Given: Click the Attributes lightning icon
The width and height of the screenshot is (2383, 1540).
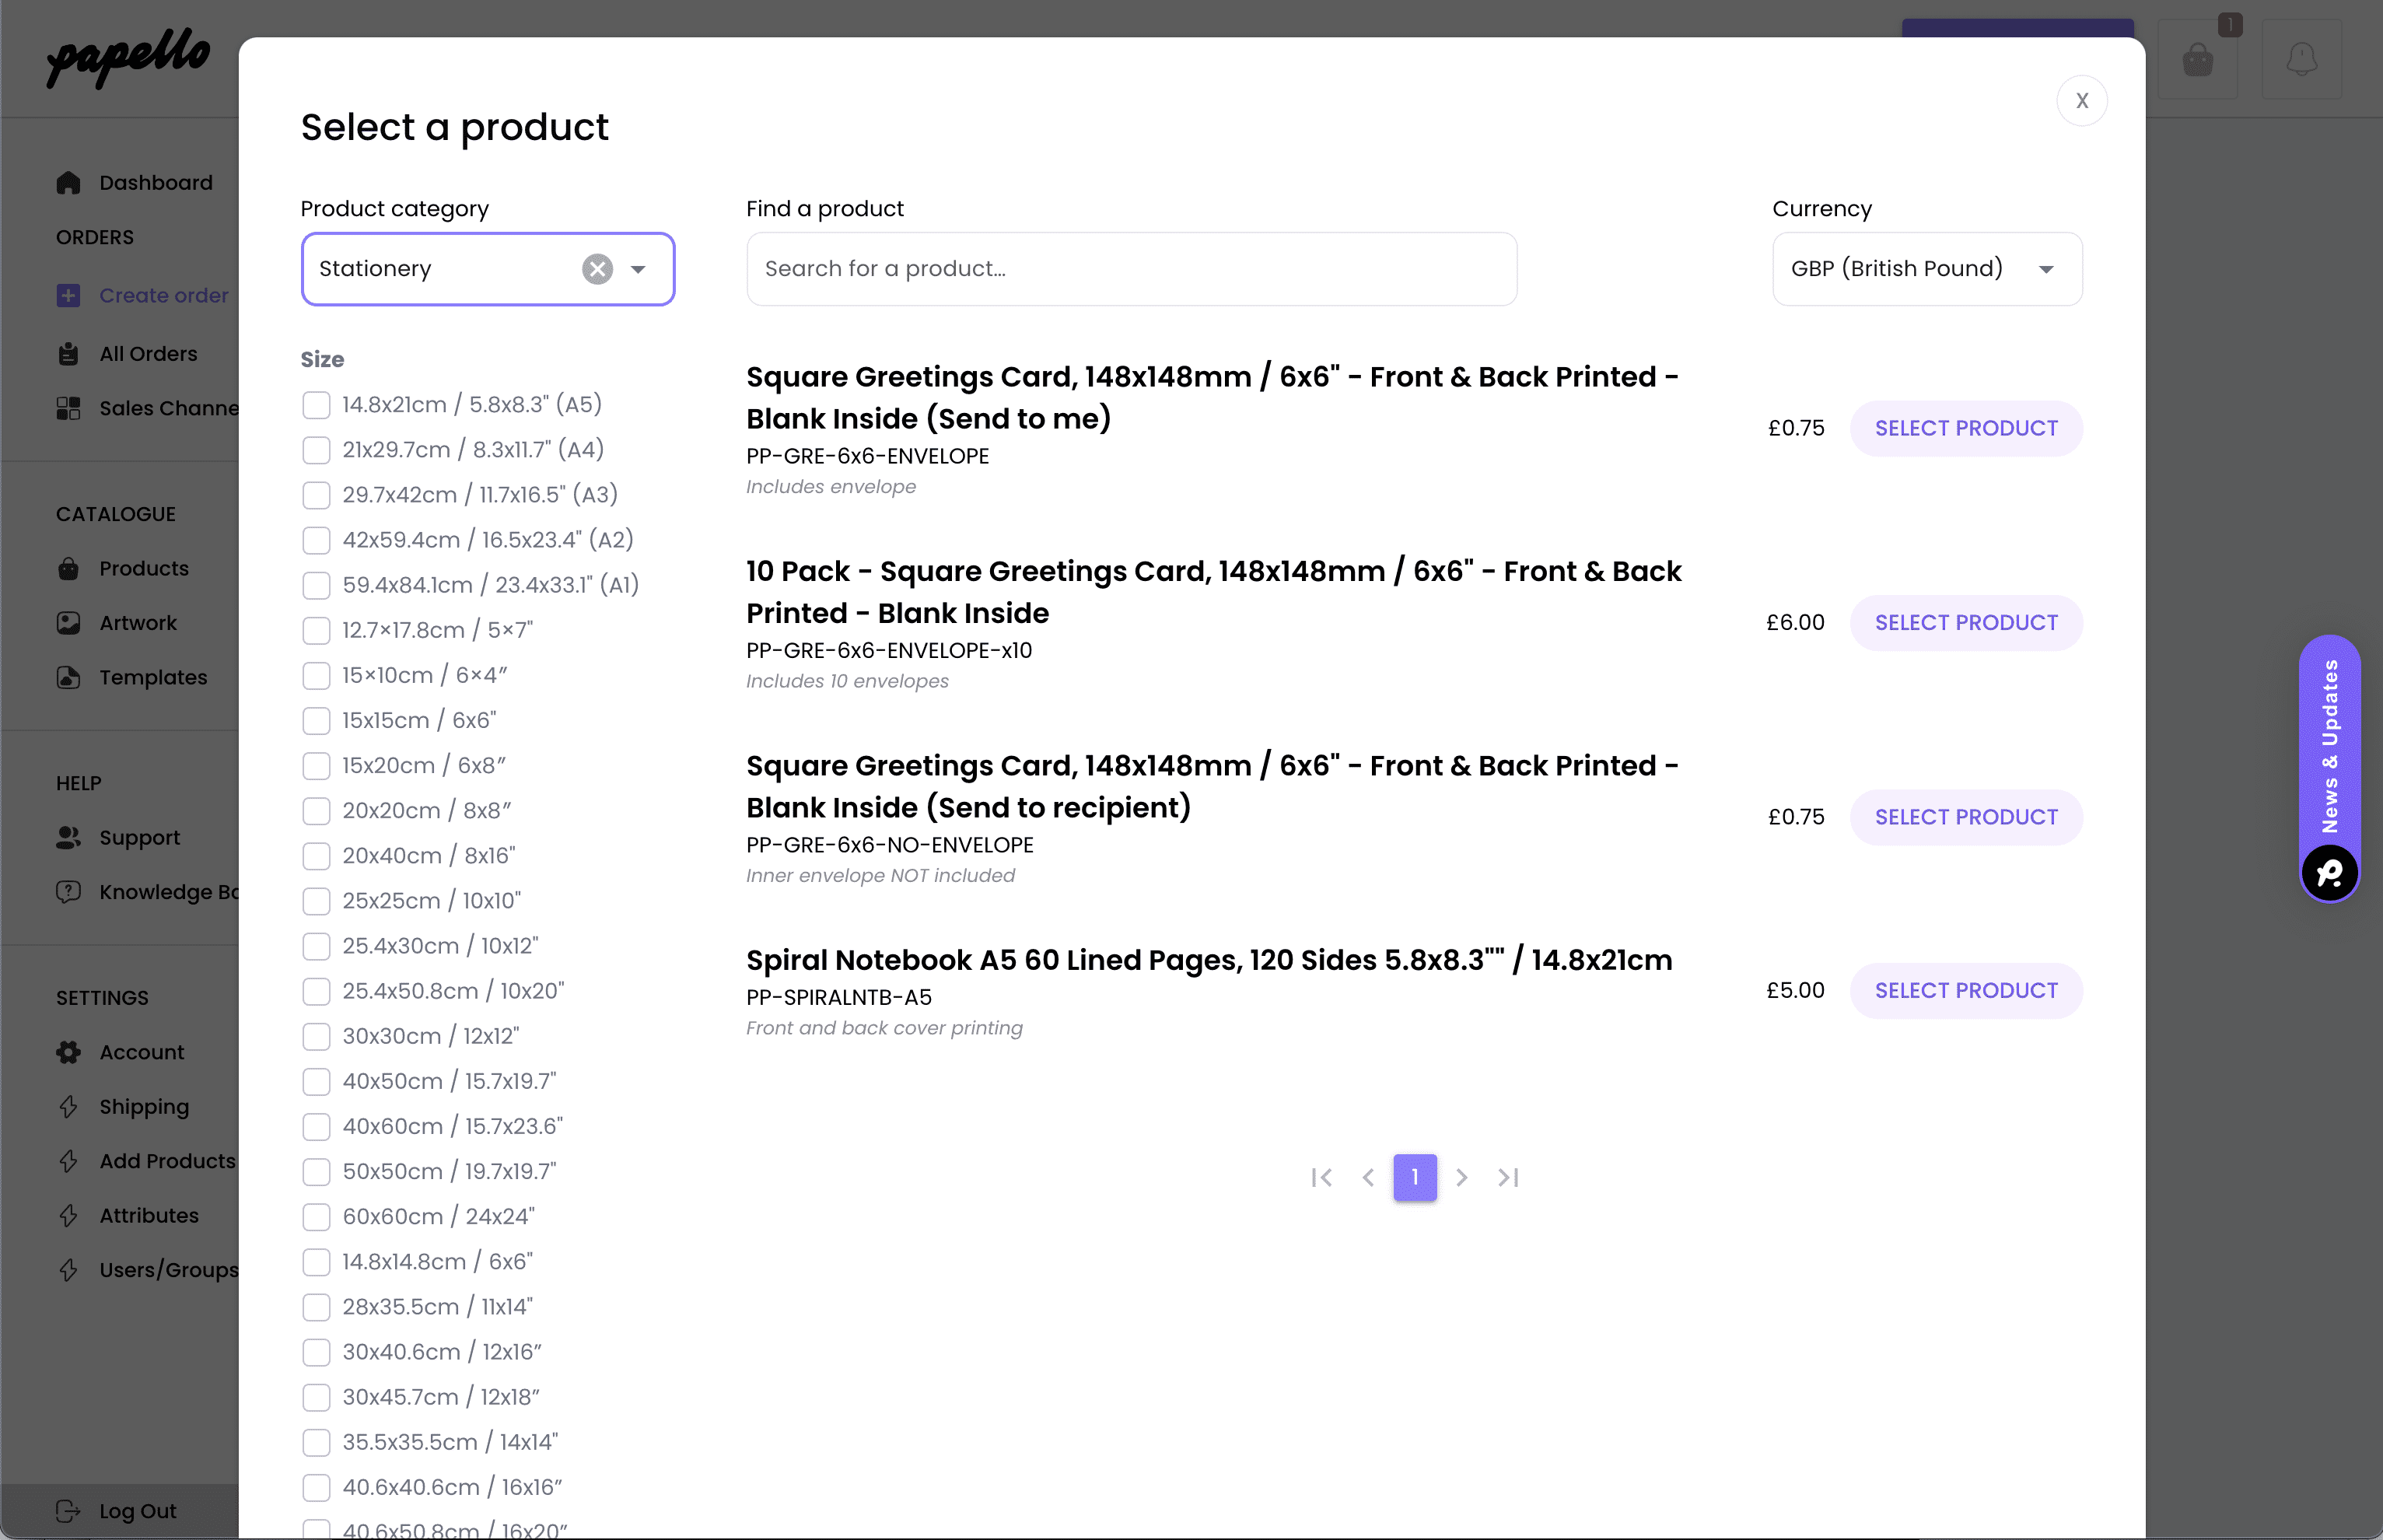Looking at the screenshot, I should pos(68,1215).
